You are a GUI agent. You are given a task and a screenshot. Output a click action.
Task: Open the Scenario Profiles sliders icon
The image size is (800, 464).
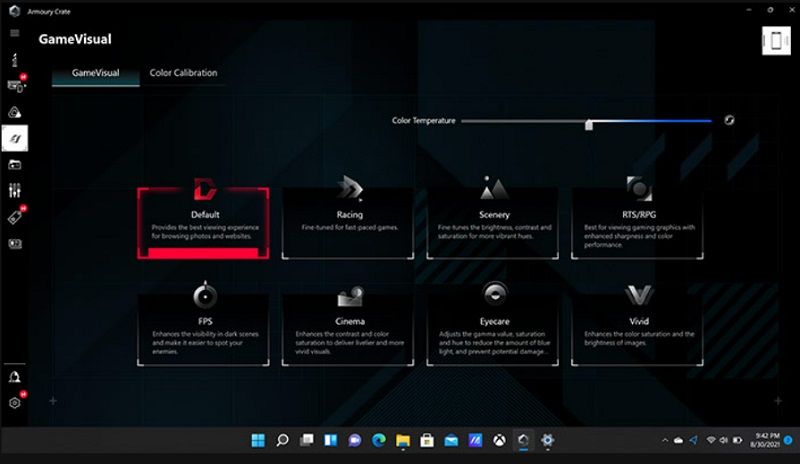pos(15,191)
